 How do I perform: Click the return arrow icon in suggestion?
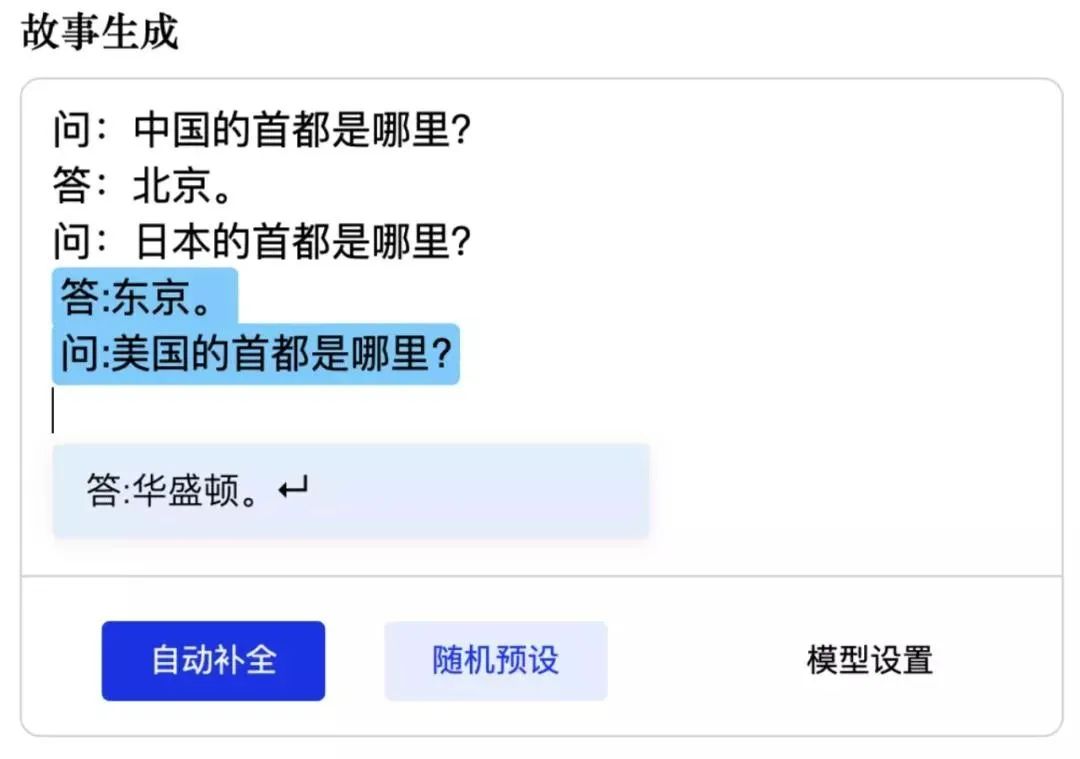point(294,489)
